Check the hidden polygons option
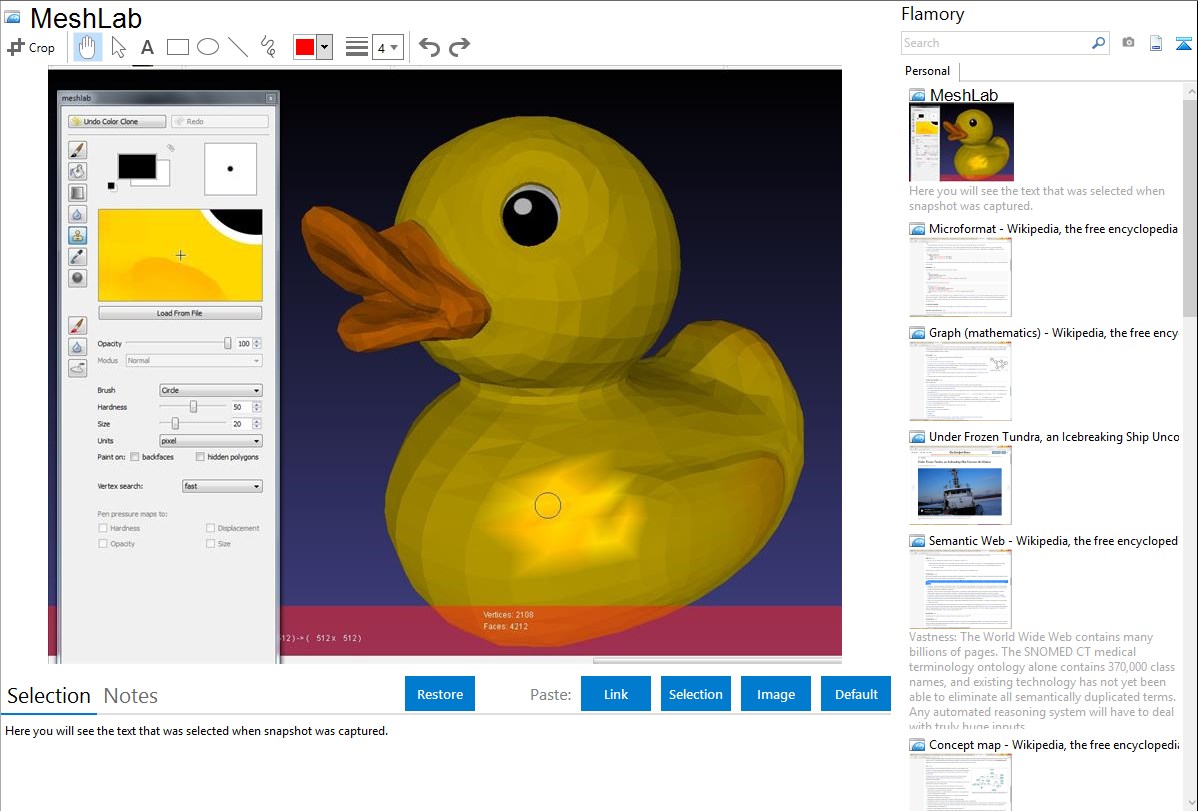 [x=201, y=457]
